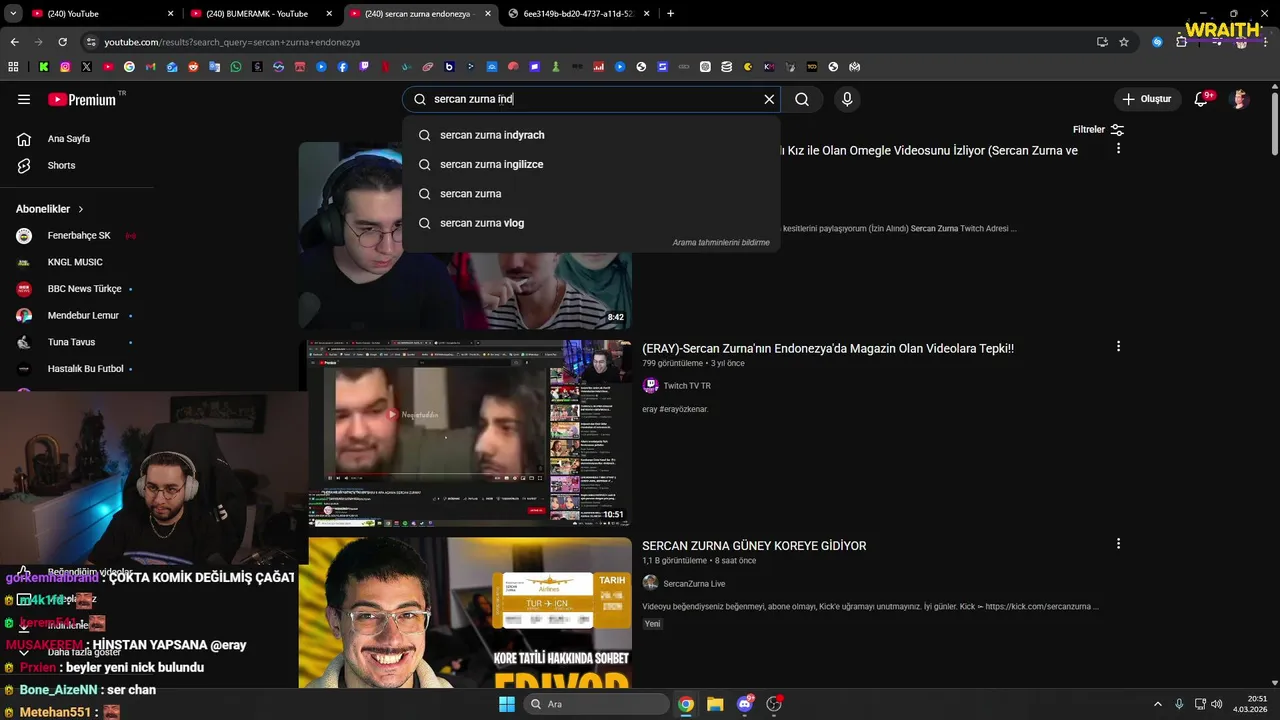Open the Kick bookmark icon
Viewport: 1280px width, 720px height.
pos(44,67)
